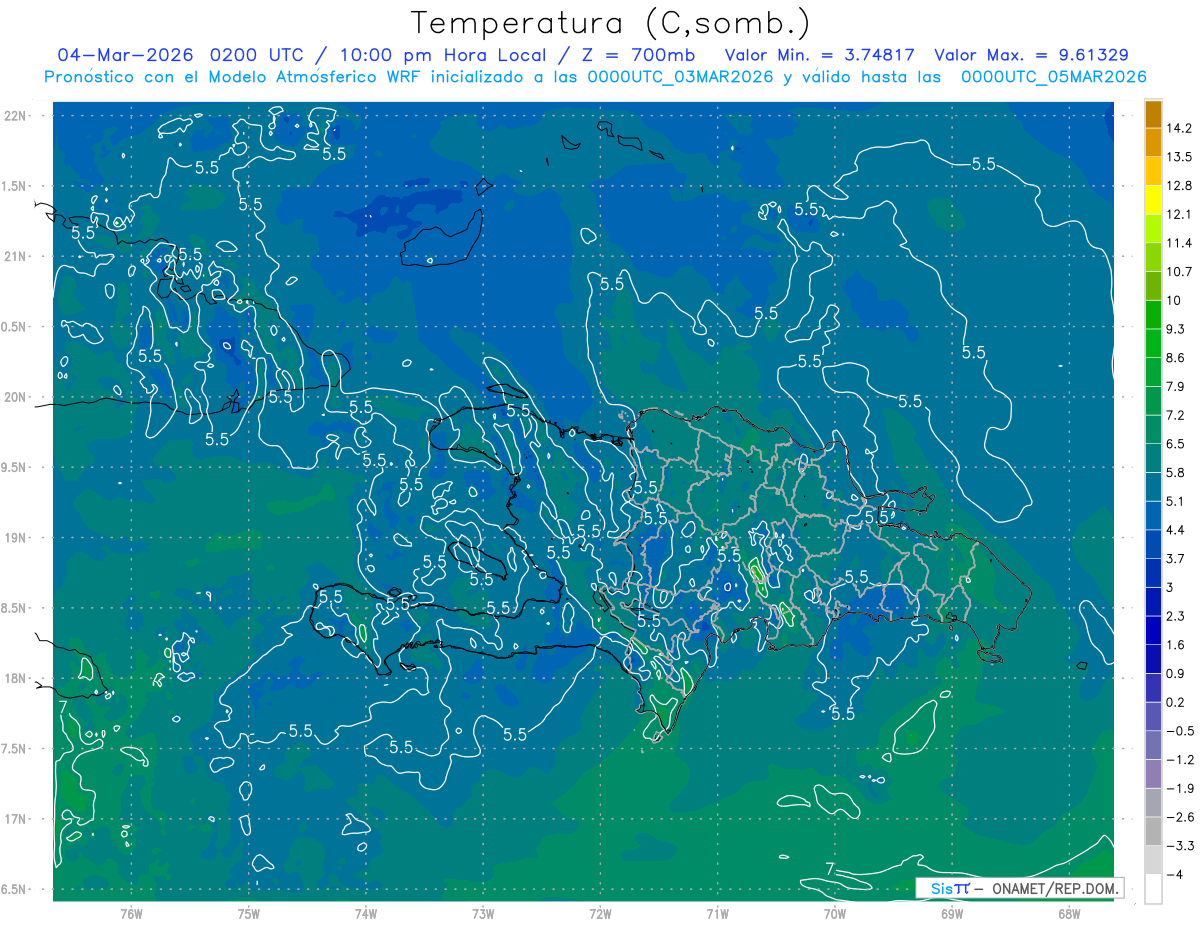Image resolution: width=1200 pixels, height=927 pixels.
Task: Click the '72W' longitude axis label
Action: point(600,913)
